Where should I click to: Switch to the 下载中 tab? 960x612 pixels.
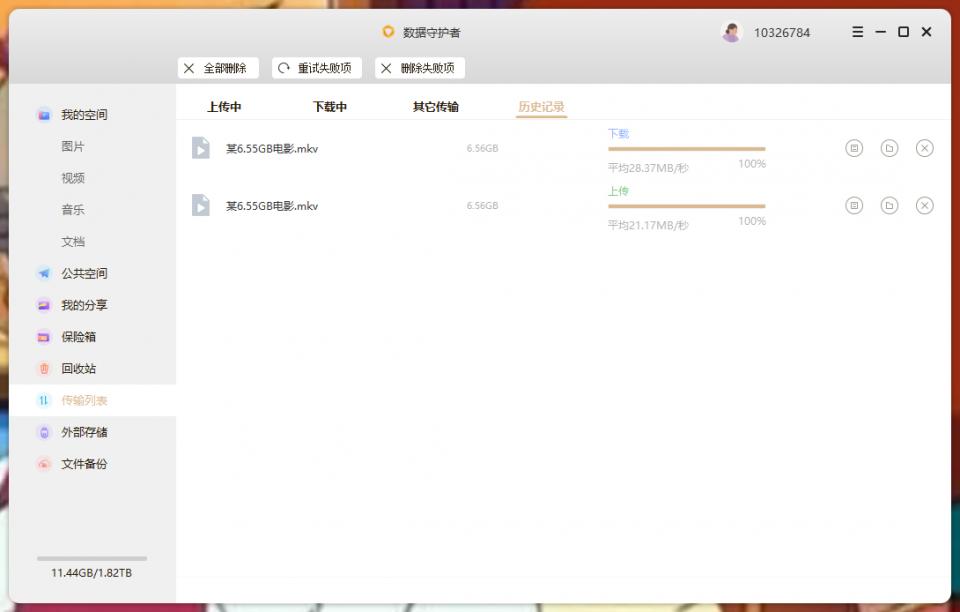[330, 105]
